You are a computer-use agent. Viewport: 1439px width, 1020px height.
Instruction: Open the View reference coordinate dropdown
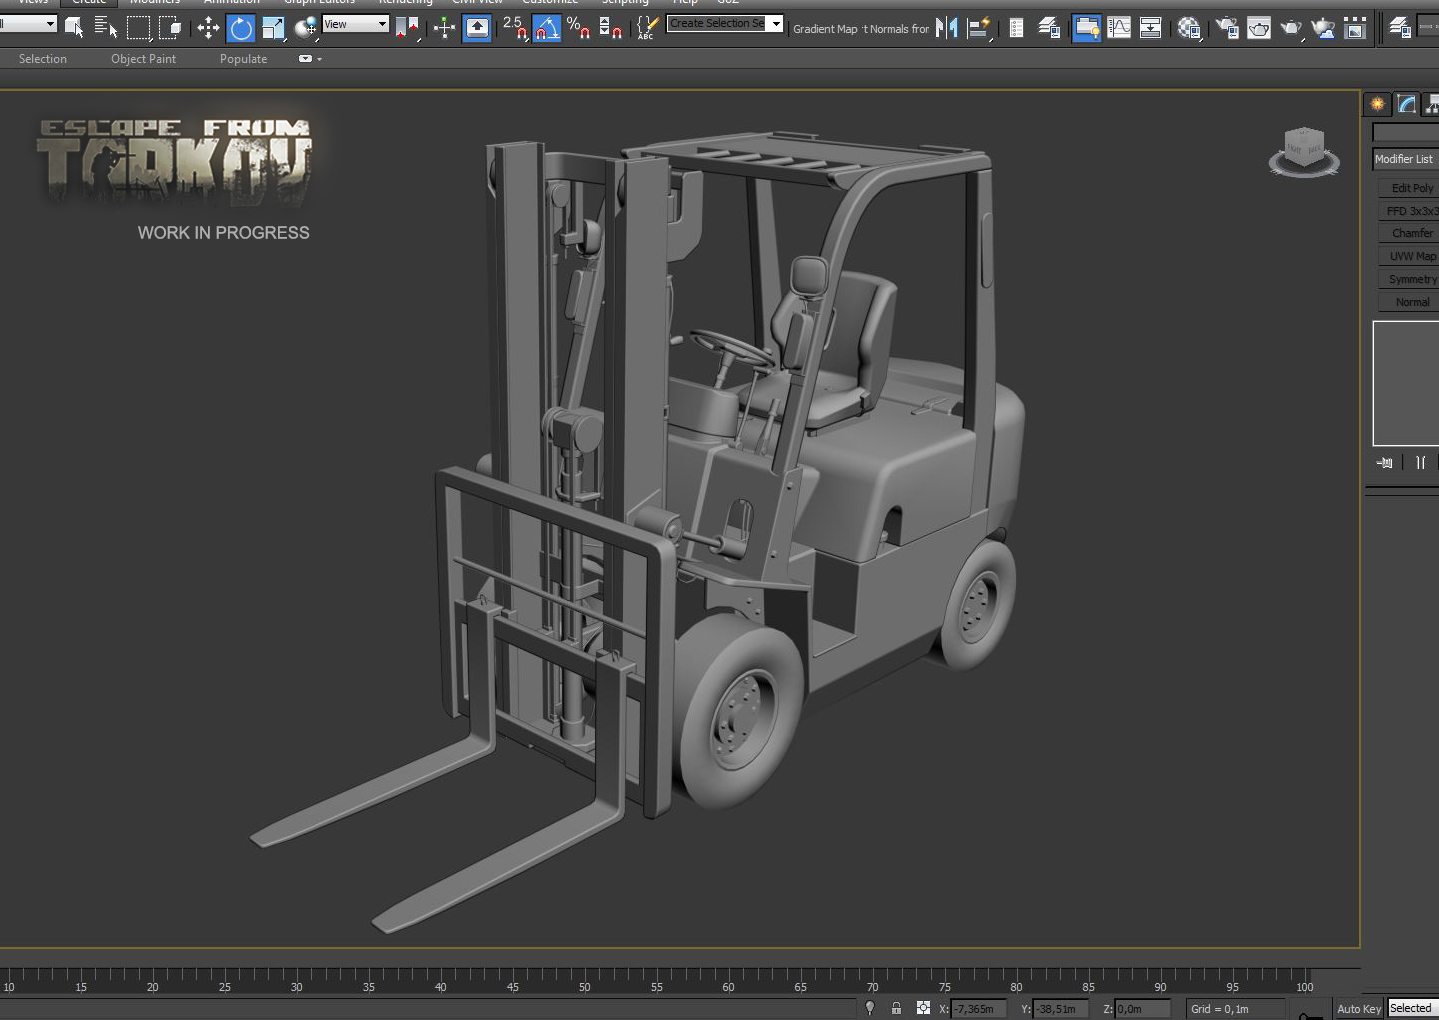click(355, 24)
